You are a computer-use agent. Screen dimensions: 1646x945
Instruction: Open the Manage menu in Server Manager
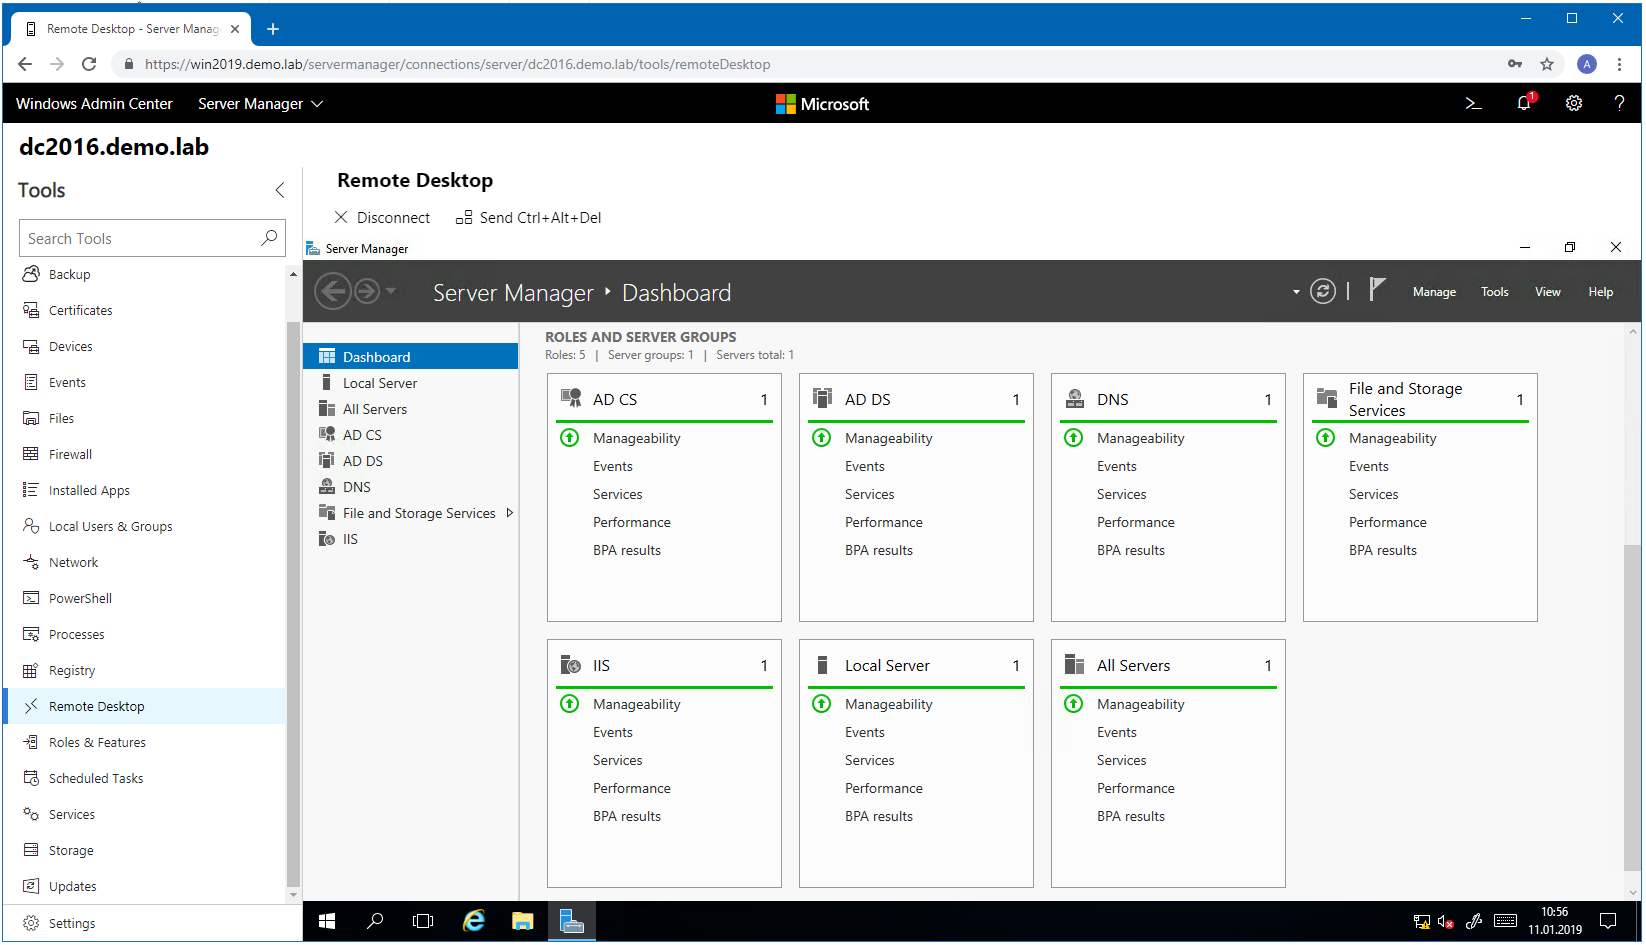1434,291
